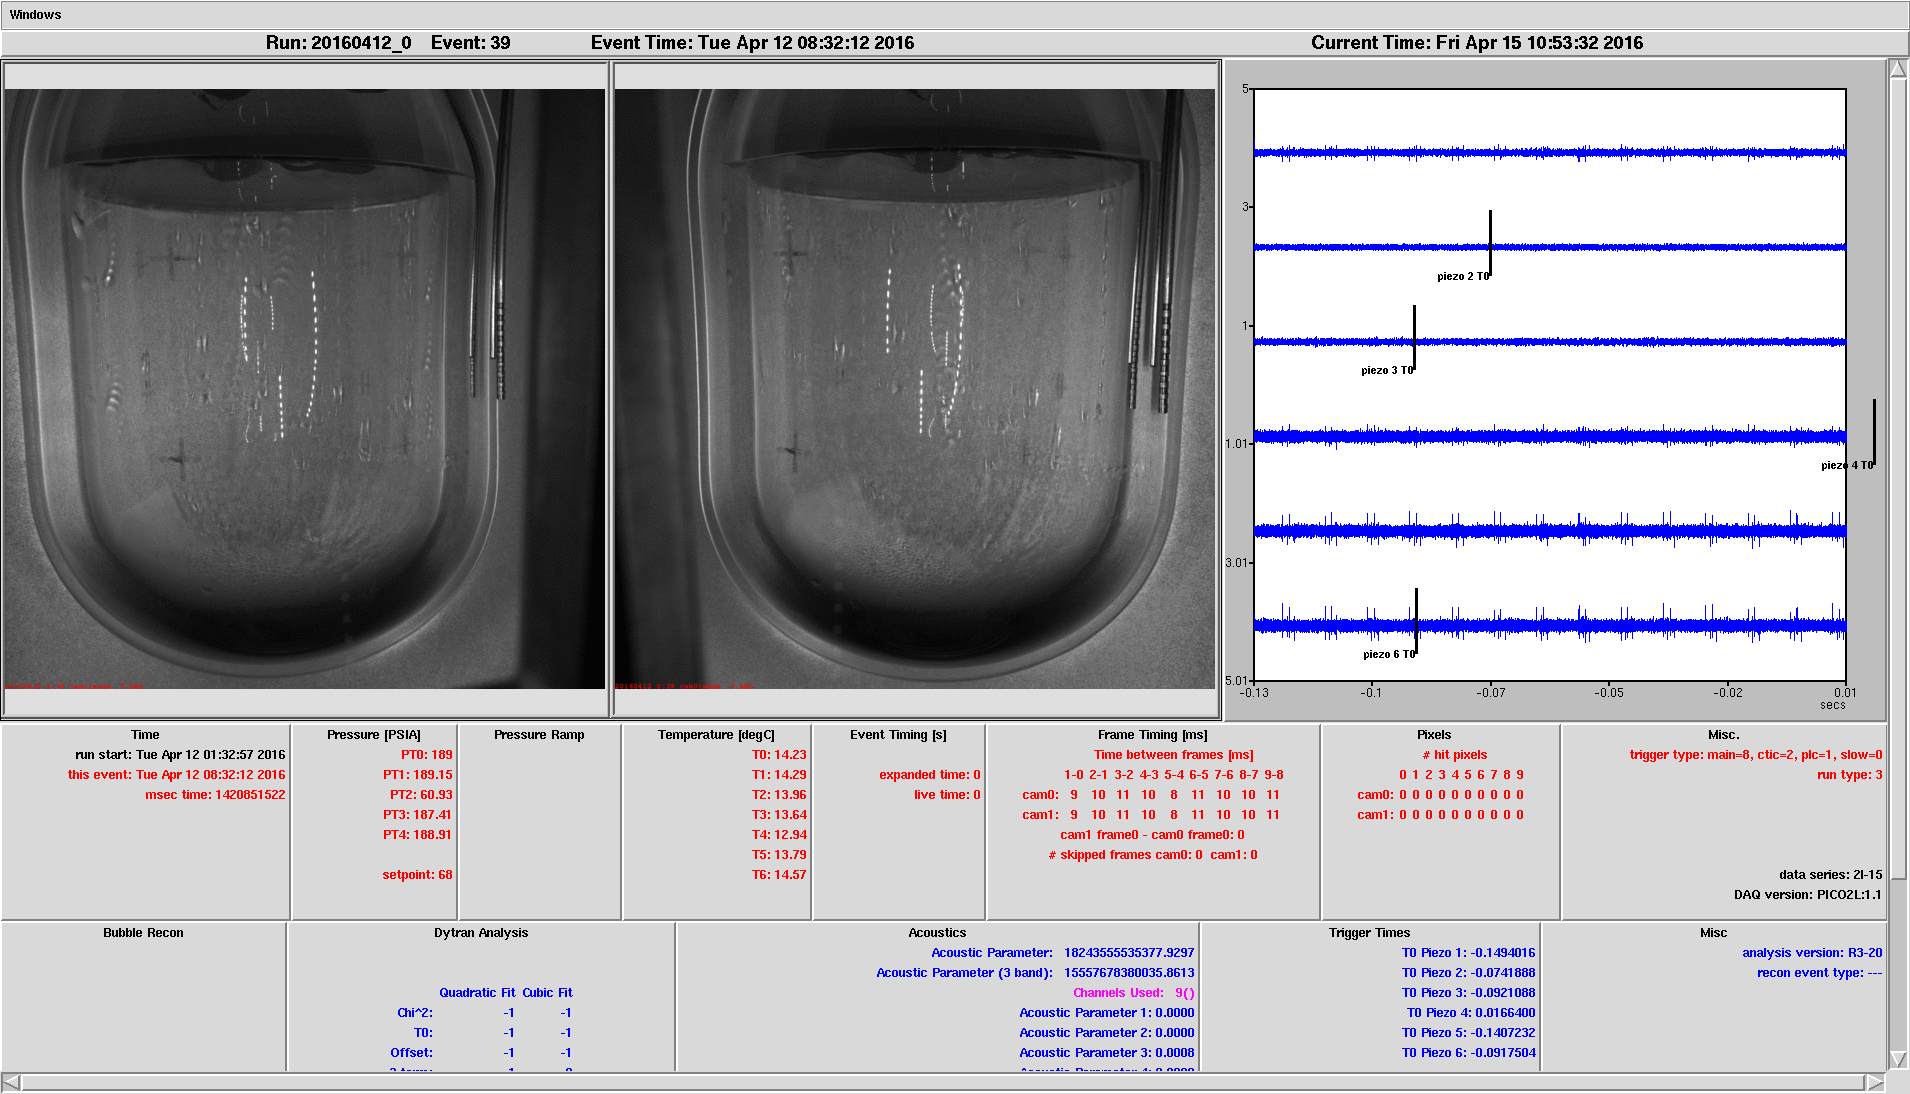Click the Pressure Ramp panel heading
The width and height of the screenshot is (1910, 1094).
click(539, 735)
